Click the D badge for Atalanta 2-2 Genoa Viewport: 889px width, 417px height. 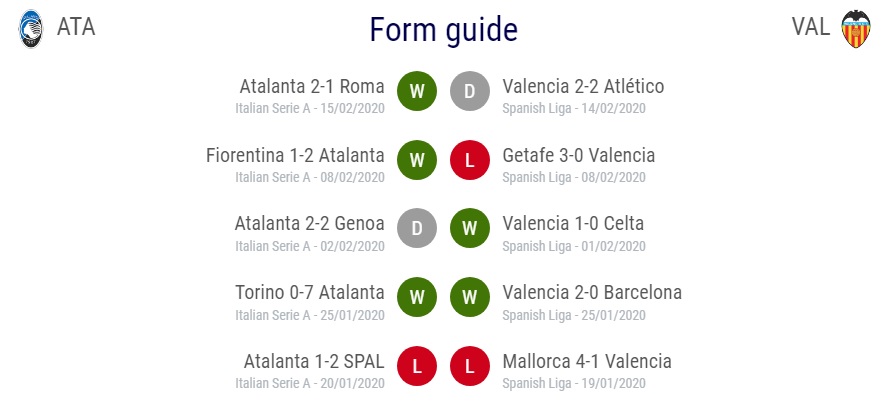click(417, 228)
